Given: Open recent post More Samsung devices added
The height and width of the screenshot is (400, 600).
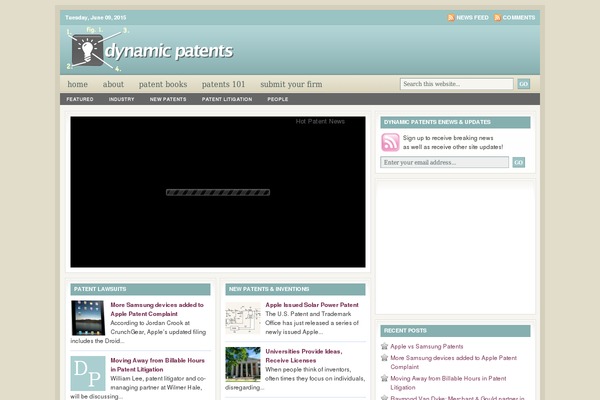Looking at the screenshot, I should (453, 362).
